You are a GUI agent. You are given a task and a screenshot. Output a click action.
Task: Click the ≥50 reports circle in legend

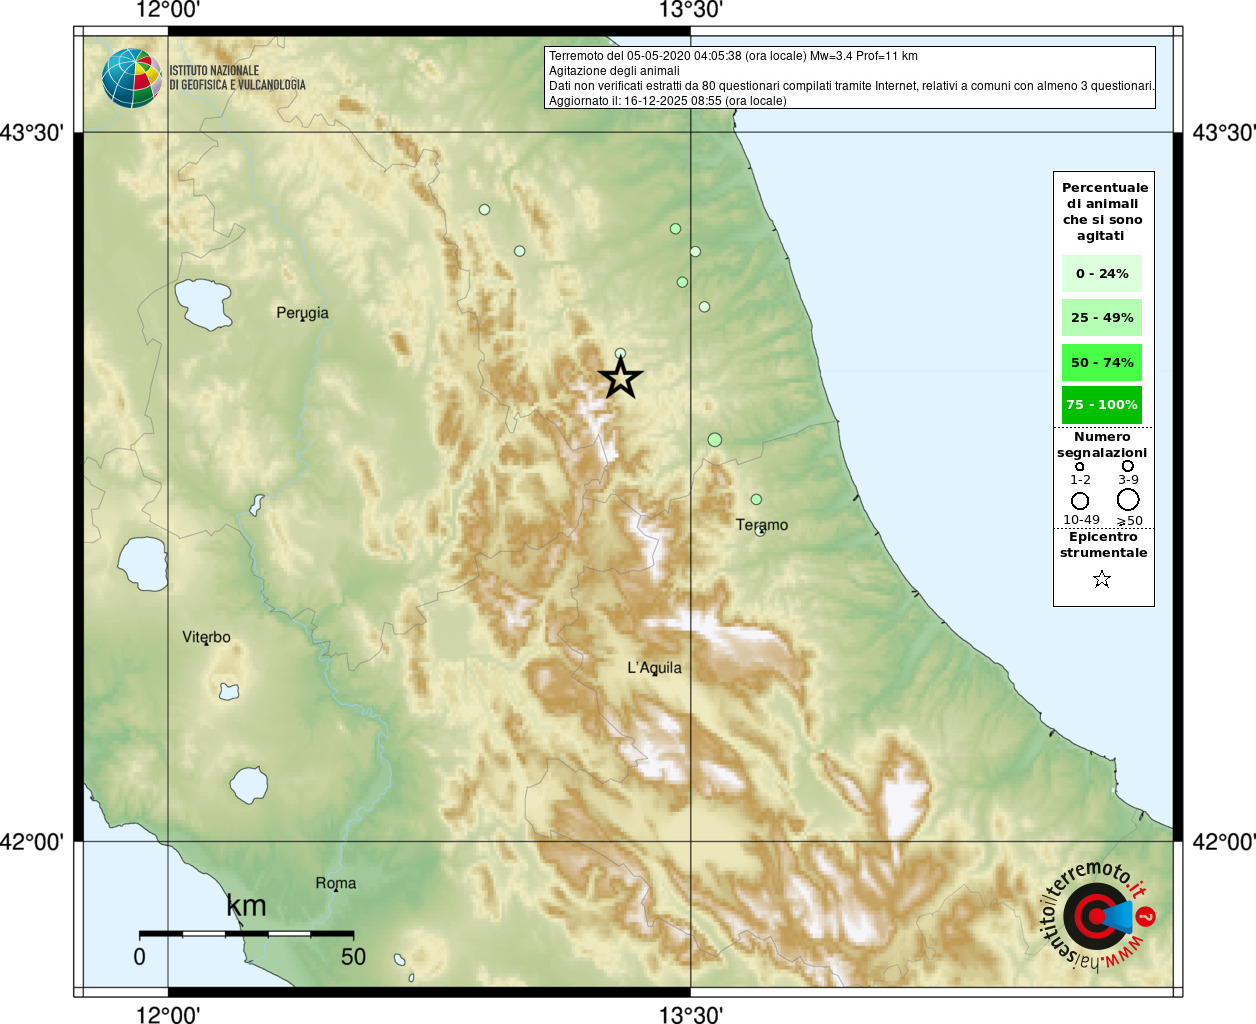coord(1128,499)
